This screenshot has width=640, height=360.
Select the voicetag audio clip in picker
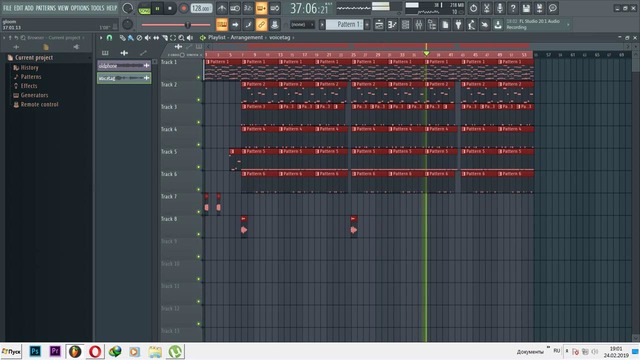(x=124, y=78)
